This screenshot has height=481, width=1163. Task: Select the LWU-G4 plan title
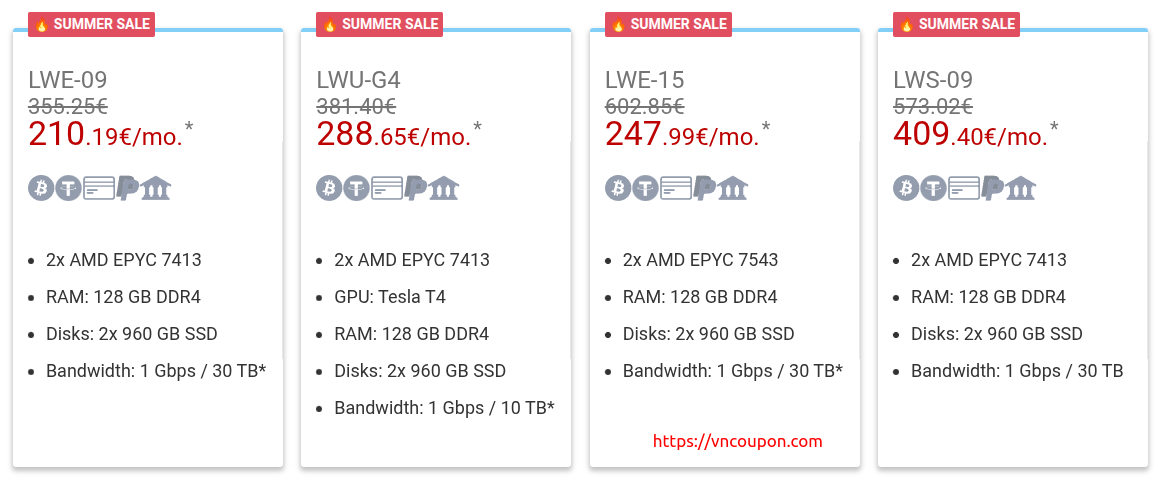(x=358, y=79)
